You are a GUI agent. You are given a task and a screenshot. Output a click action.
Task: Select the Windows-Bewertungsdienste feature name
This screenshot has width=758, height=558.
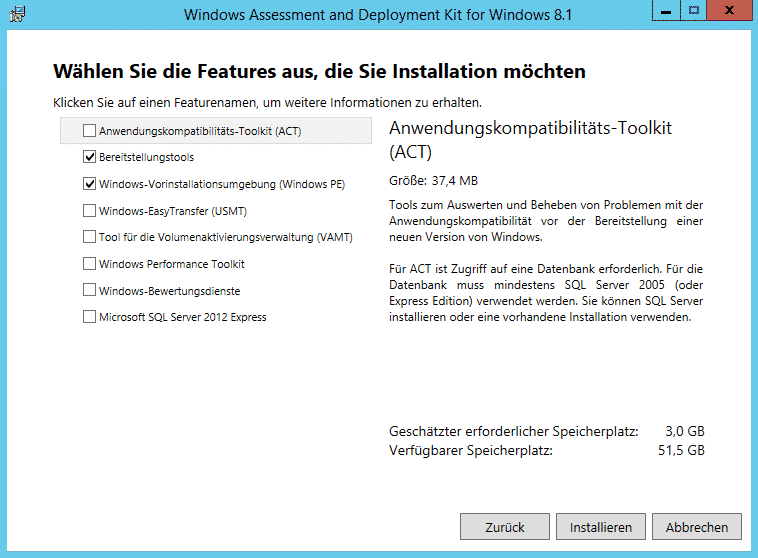170,291
